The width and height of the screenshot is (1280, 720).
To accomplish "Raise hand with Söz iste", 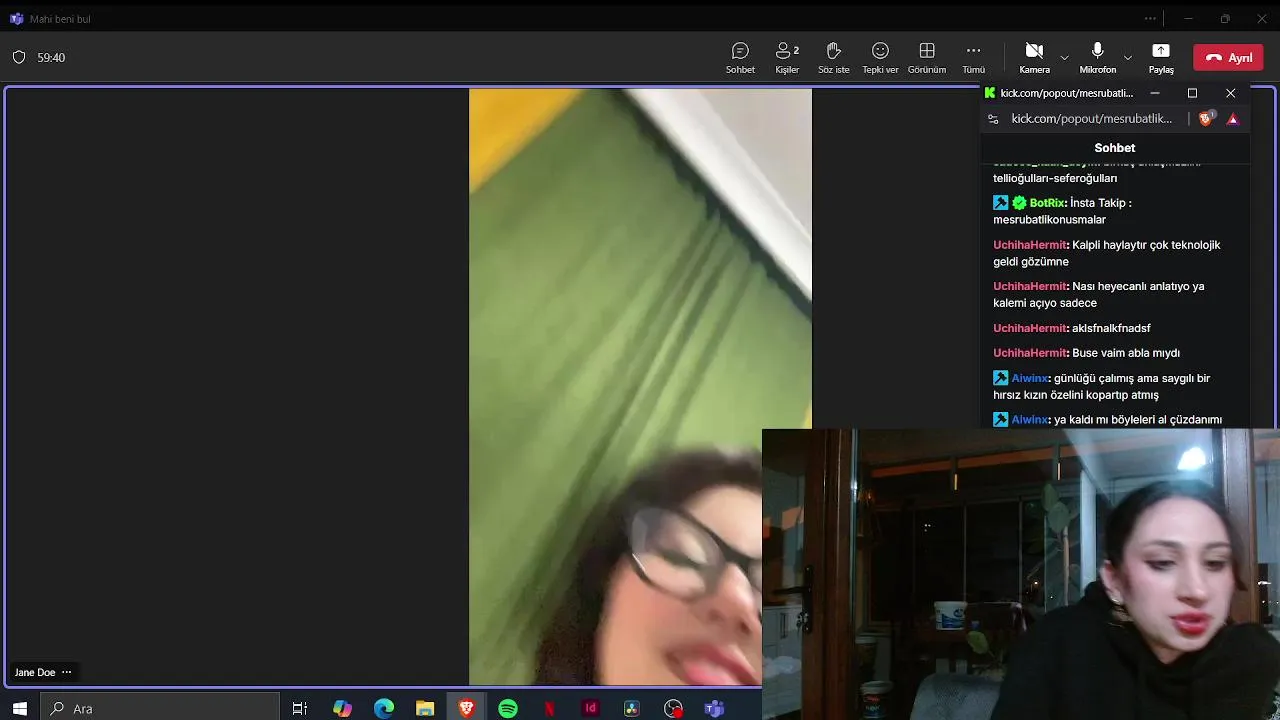I will pyautogui.click(x=834, y=58).
